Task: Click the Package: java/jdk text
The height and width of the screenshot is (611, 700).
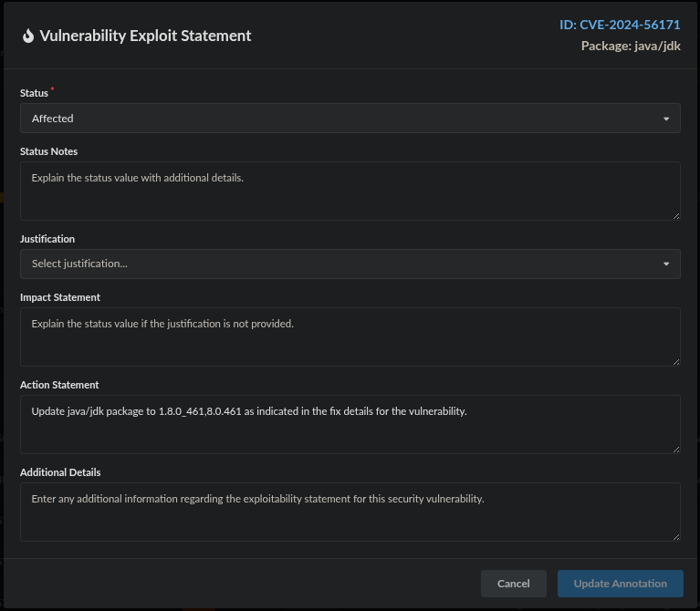Action: click(x=630, y=46)
